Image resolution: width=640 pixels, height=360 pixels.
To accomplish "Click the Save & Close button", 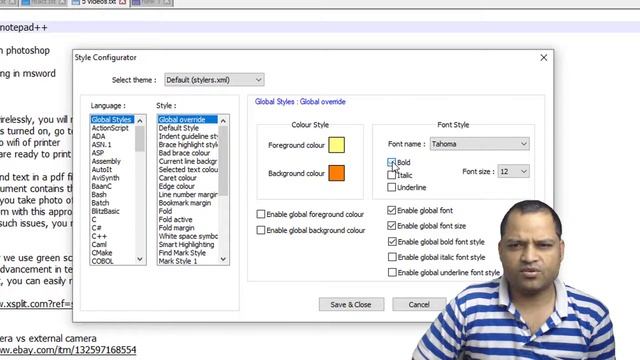I will pyautogui.click(x=351, y=304).
